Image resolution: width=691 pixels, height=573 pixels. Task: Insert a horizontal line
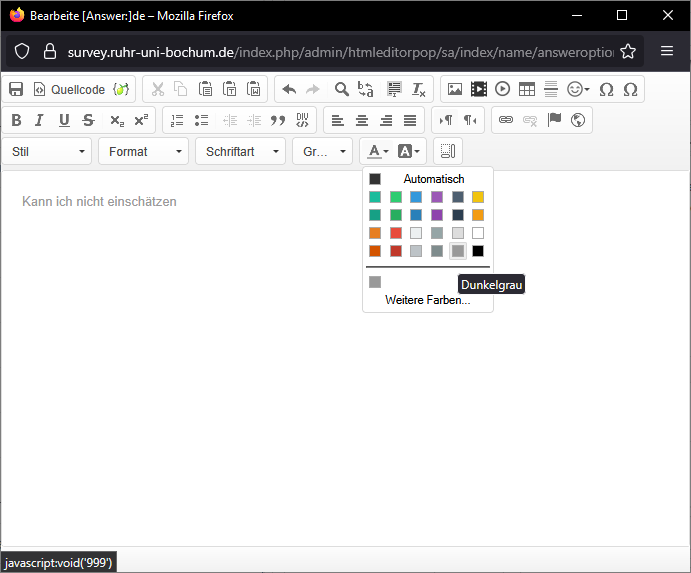551,89
